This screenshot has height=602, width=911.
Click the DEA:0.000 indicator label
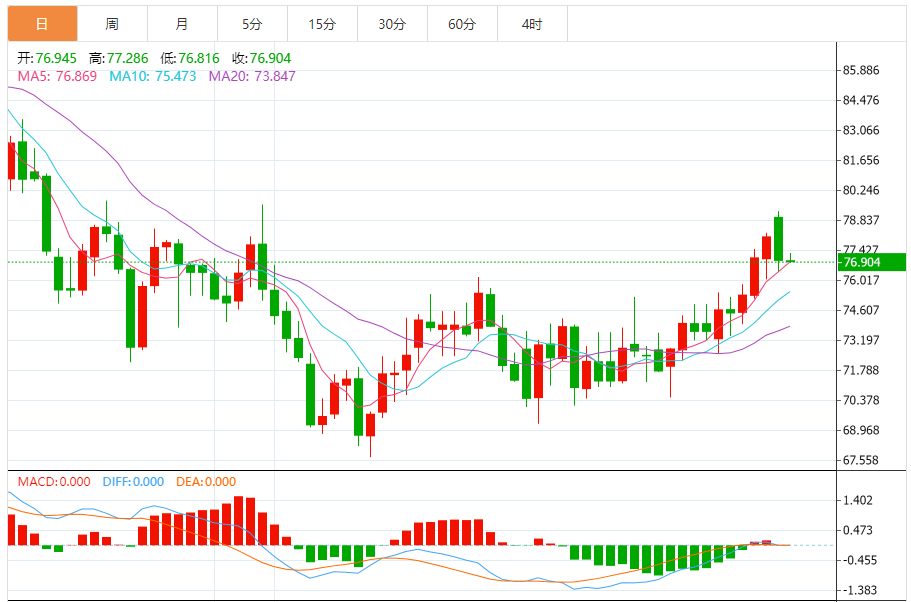click(206, 482)
